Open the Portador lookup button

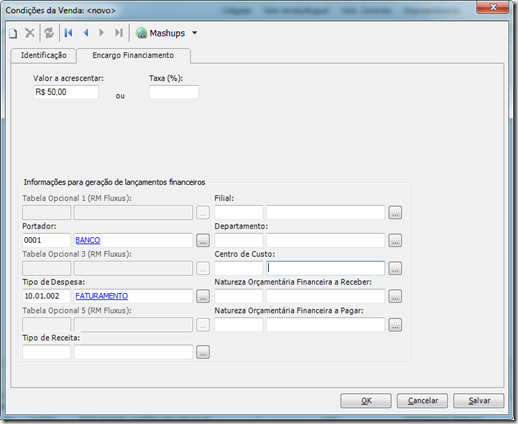(203, 240)
